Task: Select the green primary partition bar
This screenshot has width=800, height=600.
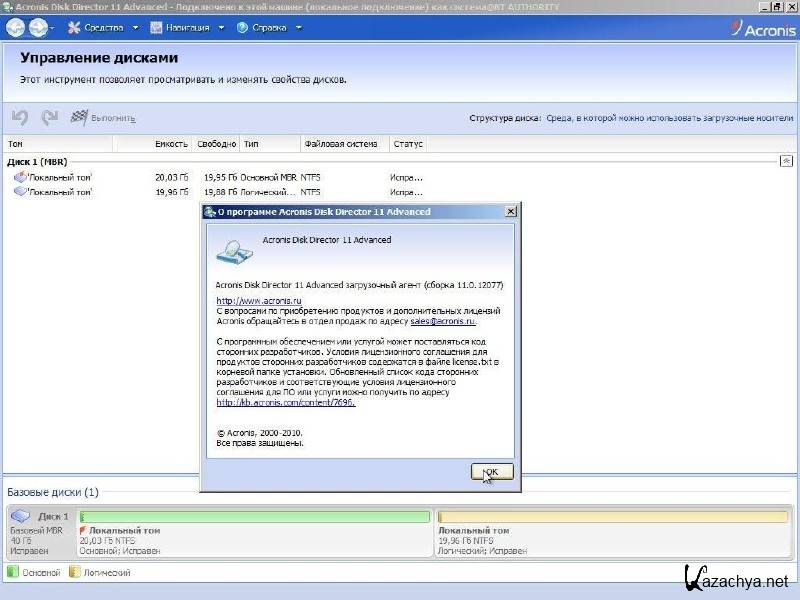Action: tap(255, 517)
